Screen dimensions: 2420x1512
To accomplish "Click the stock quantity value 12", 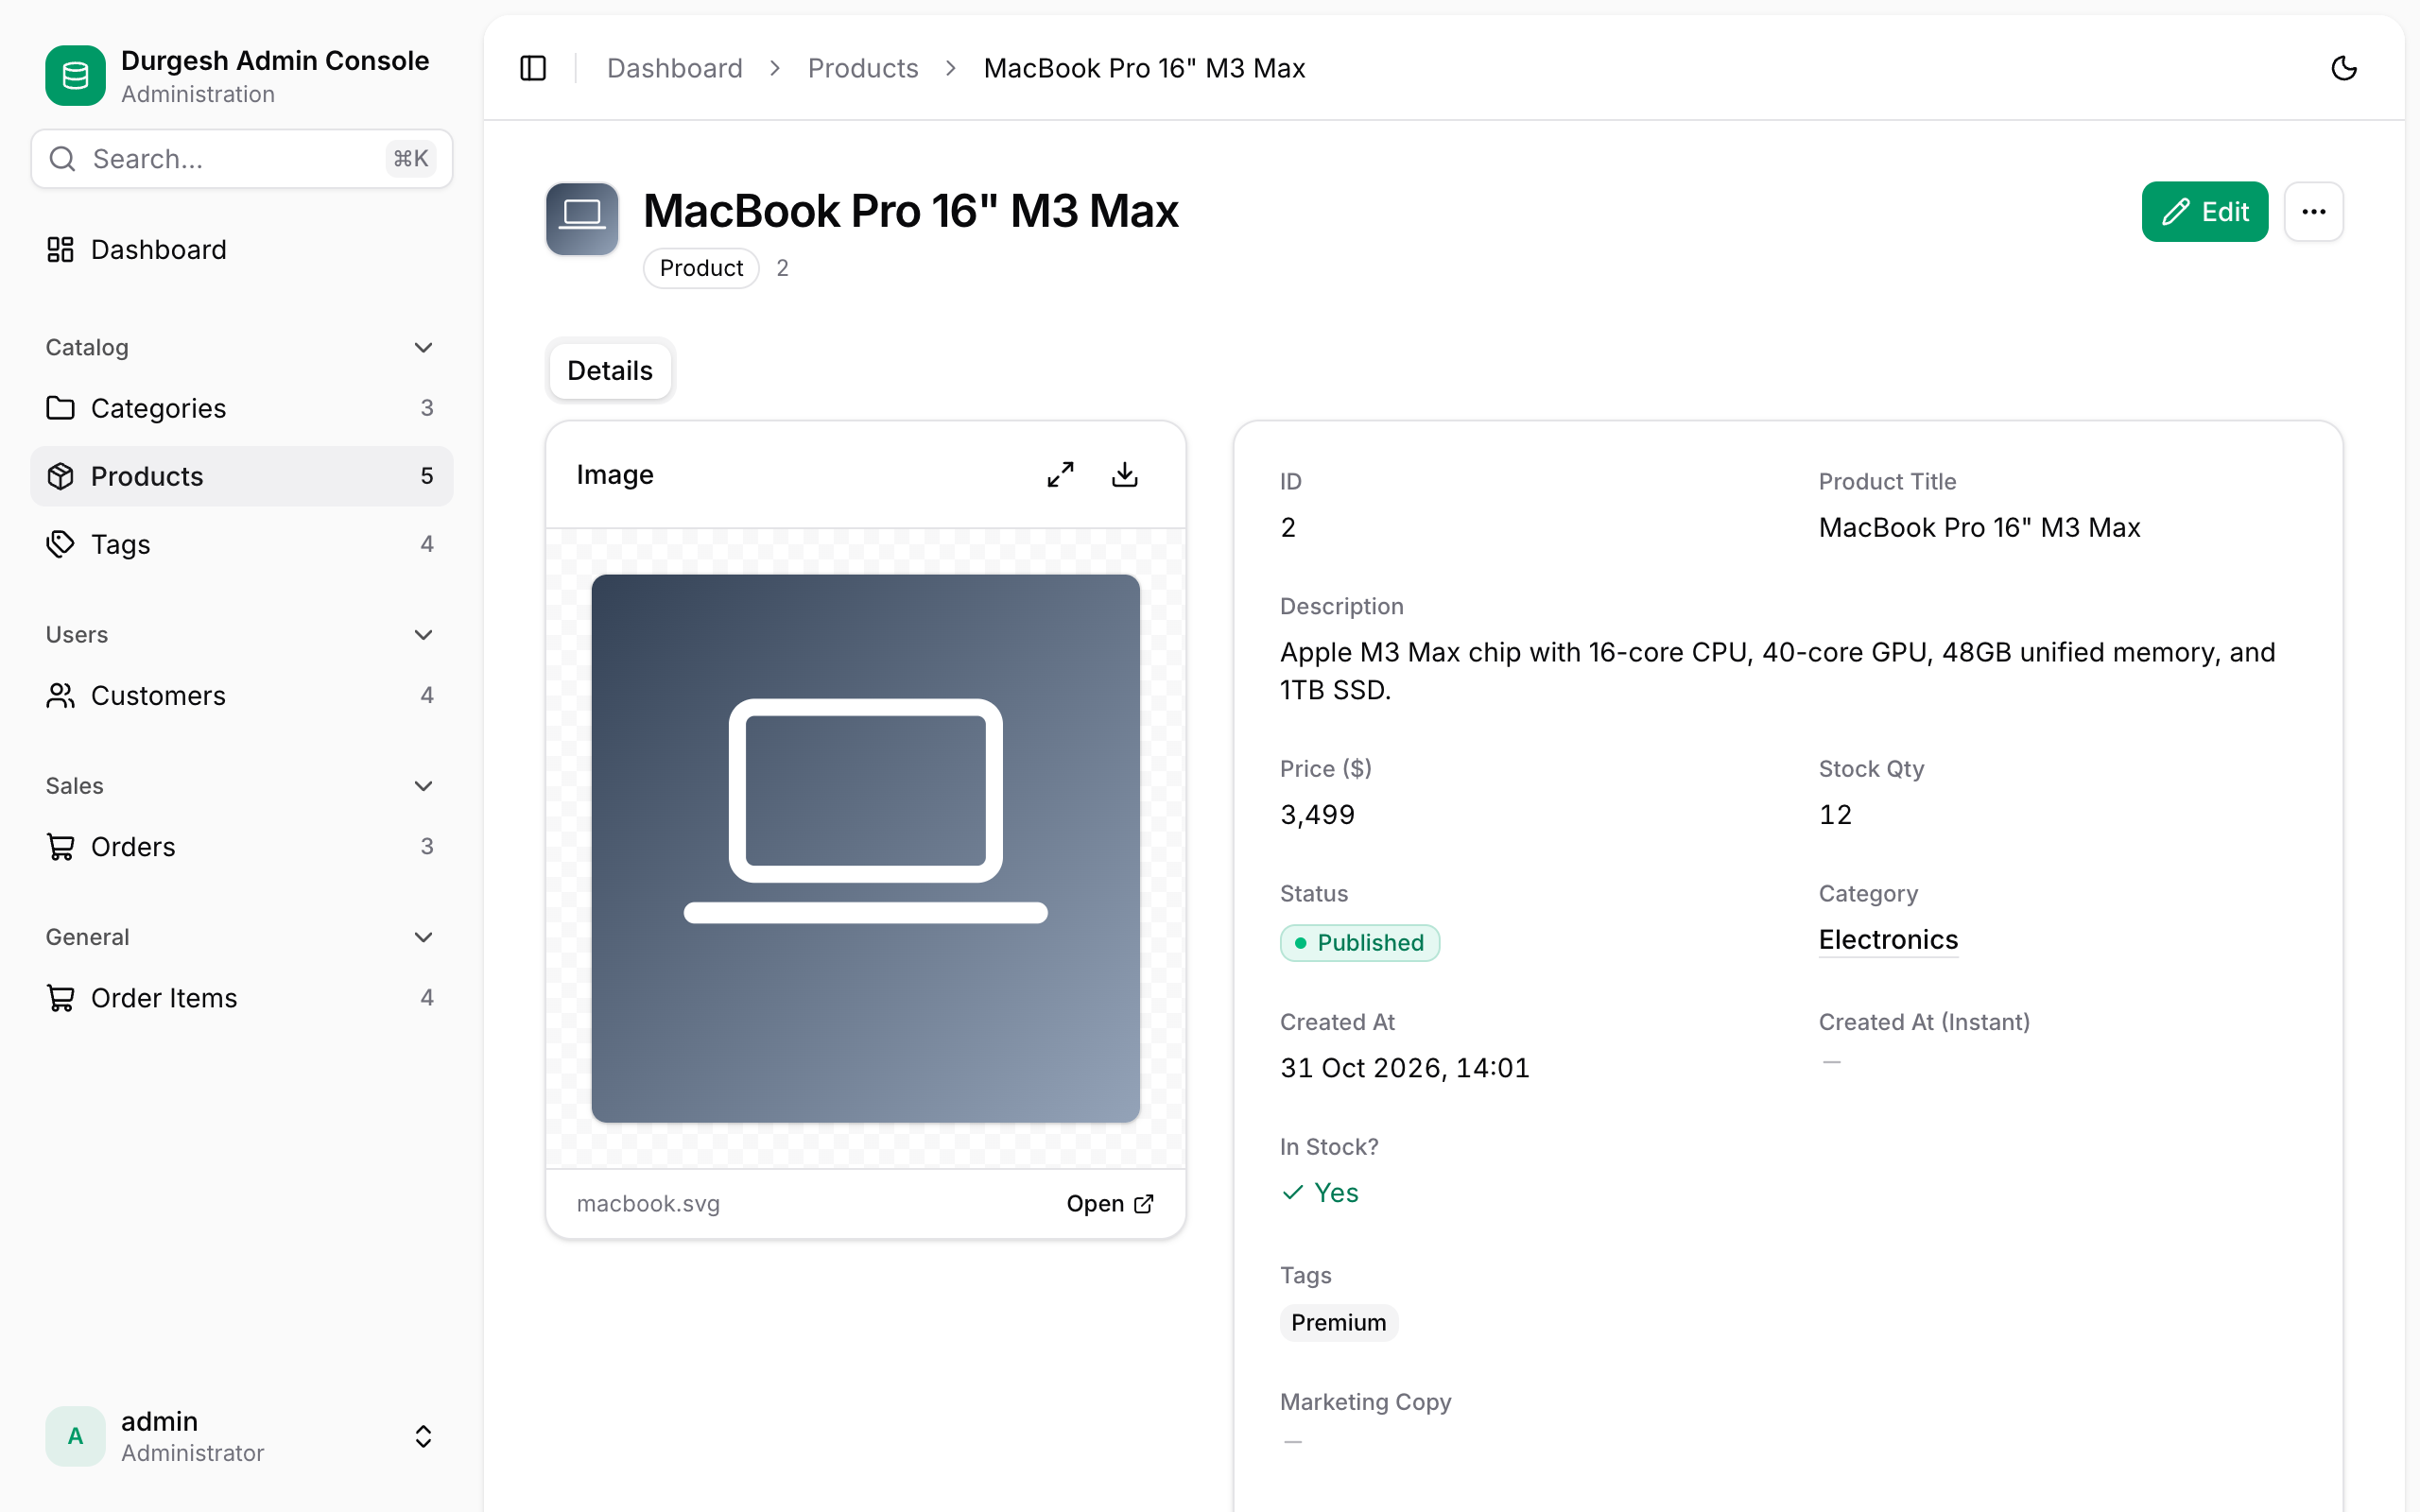I will [x=1835, y=814].
